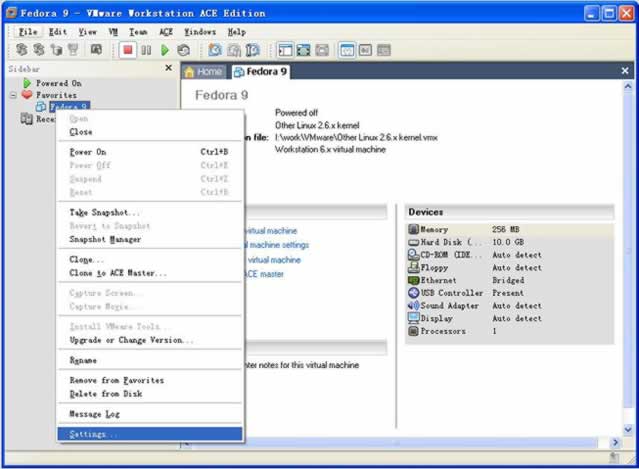Click the vertical scrollbar down arrow
This screenshot has height=469, width=639.
point(628,429)
